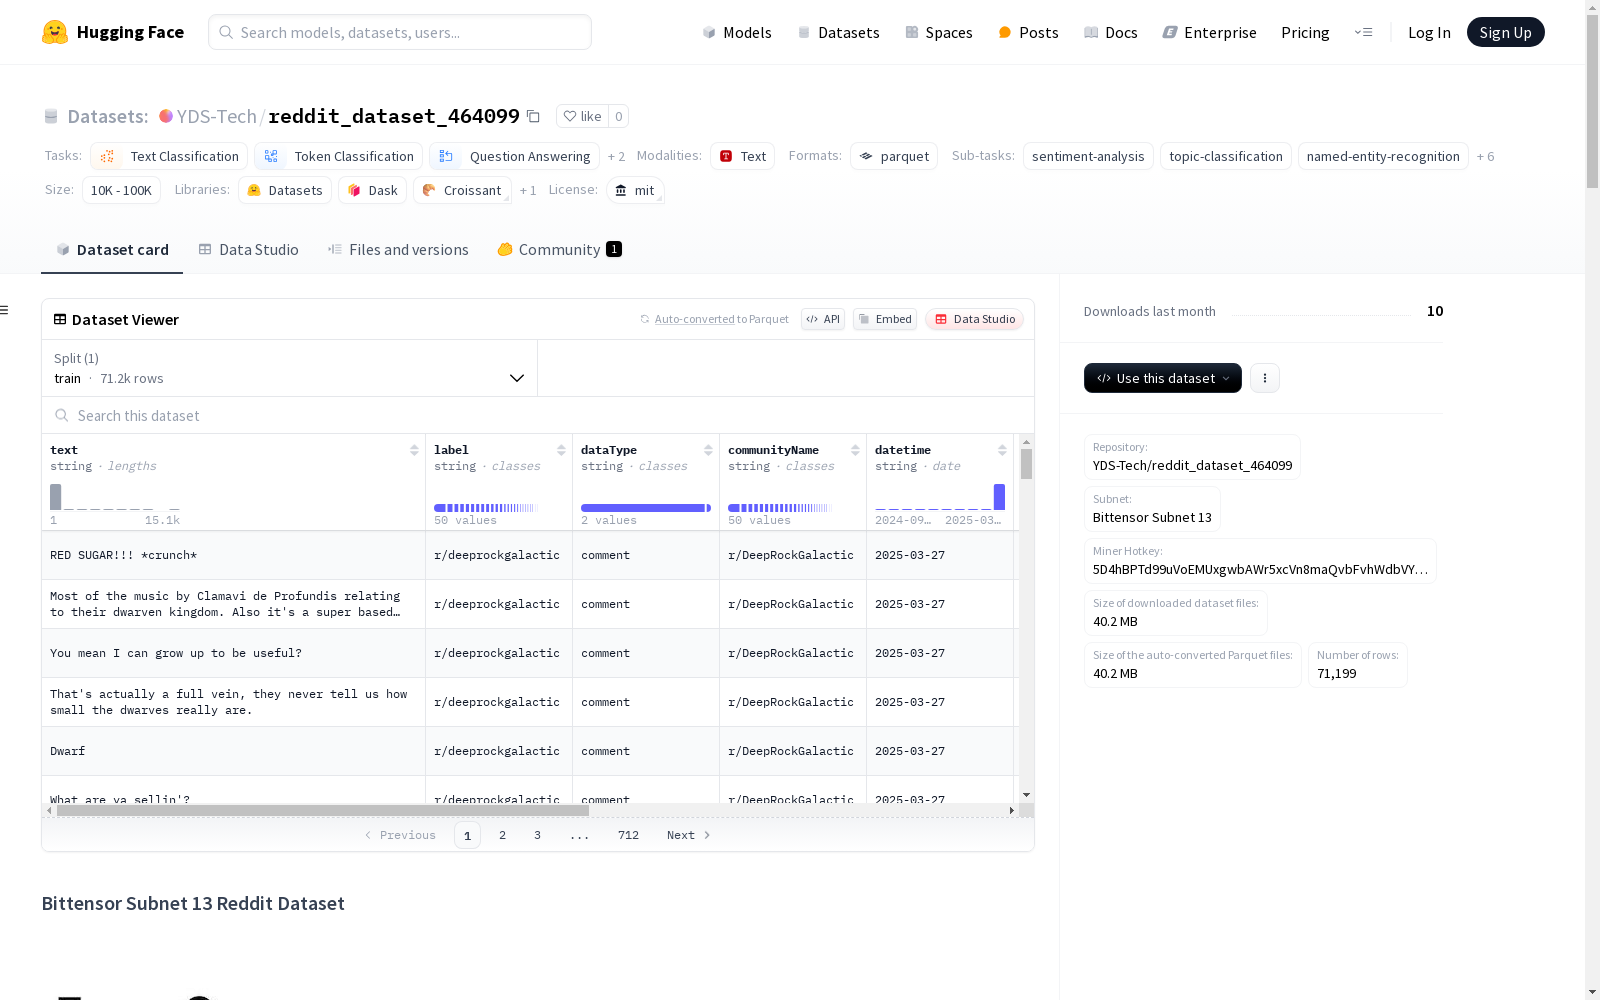
Task: Click the mit license tag
Action: click(635, 190)
